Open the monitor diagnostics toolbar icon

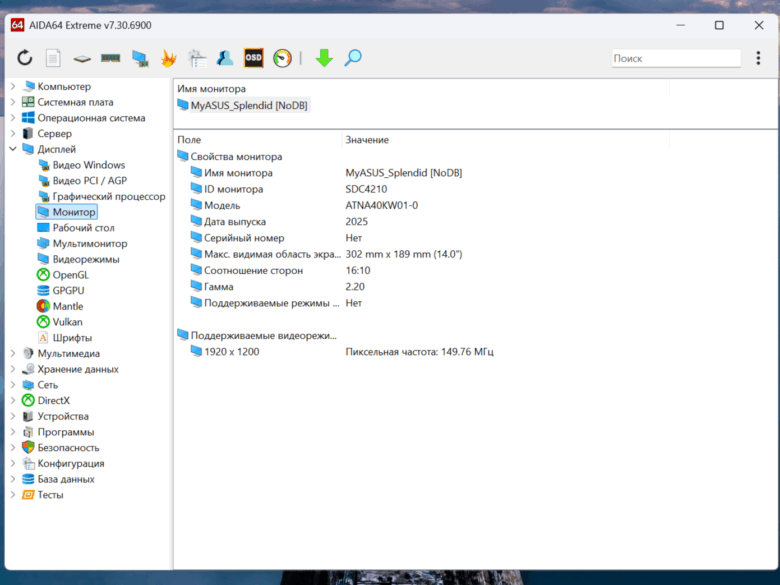(140, 58)
